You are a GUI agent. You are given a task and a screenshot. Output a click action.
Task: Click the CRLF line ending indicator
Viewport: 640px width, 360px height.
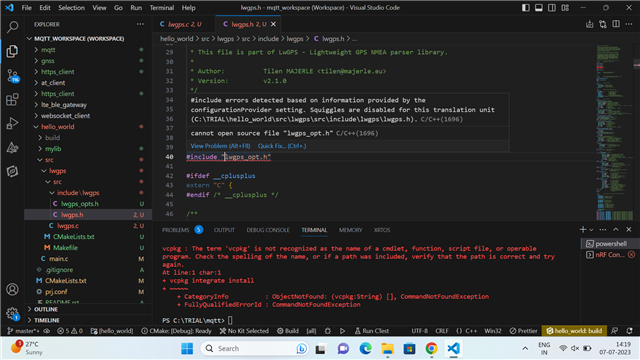click(442, 331)
